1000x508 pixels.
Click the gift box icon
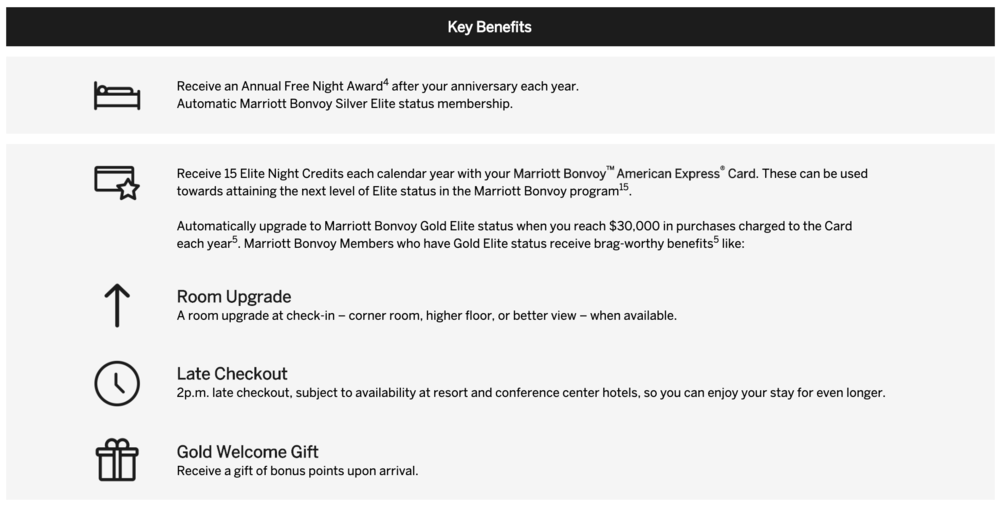[117, 460]
